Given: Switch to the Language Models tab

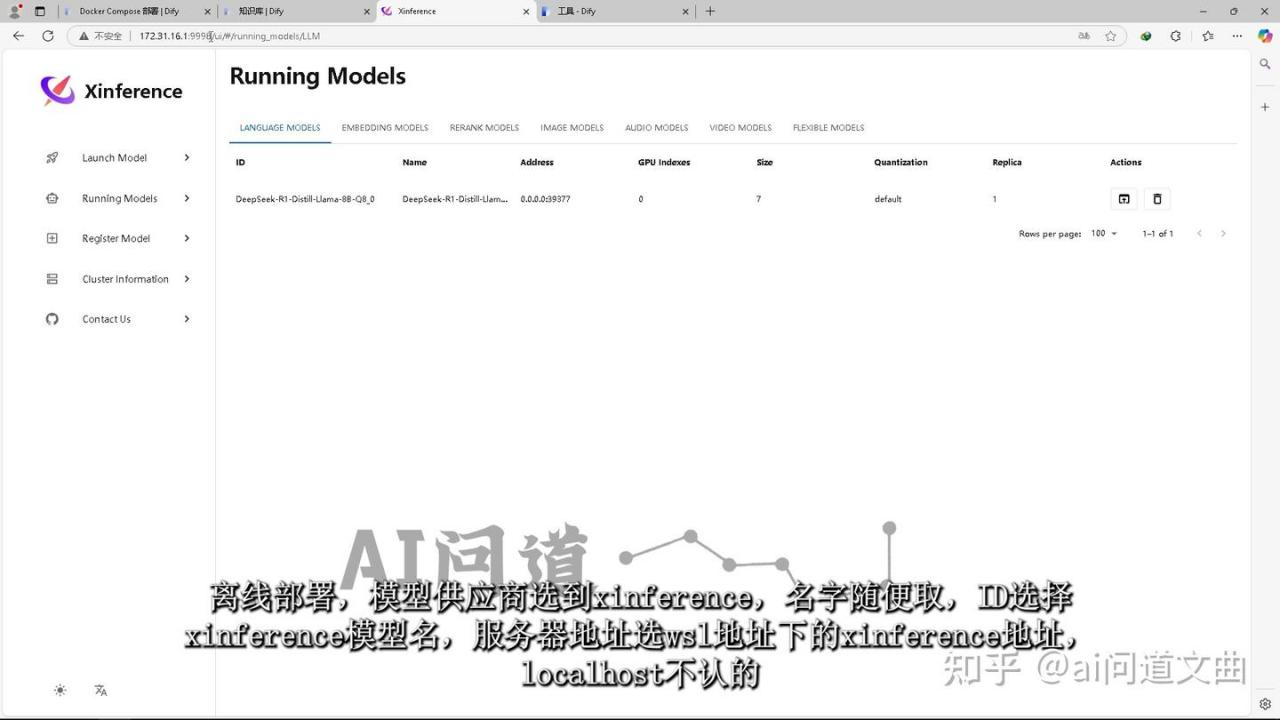Looking at the screenshot, I should pyautogui.click(x=280, y=128).
